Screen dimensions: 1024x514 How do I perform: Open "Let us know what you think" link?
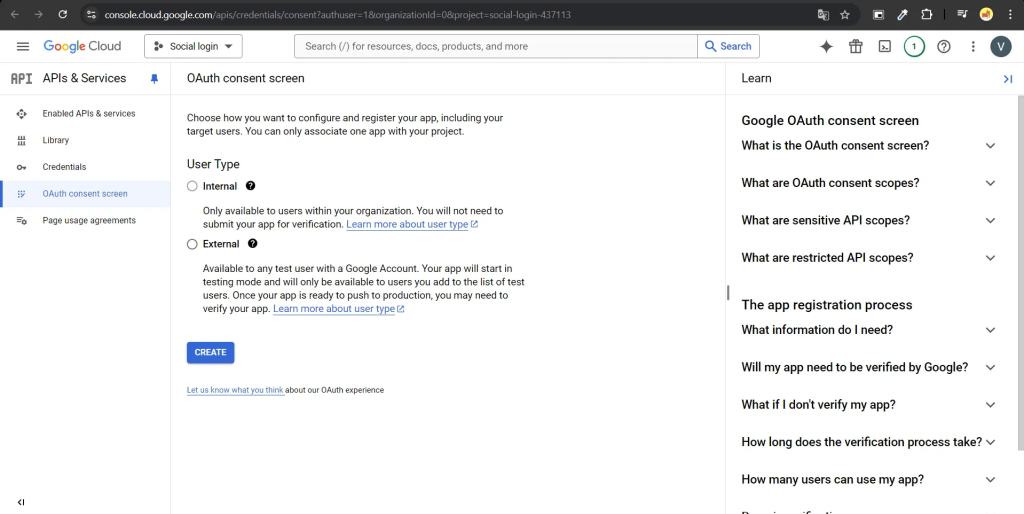(235, 390)
